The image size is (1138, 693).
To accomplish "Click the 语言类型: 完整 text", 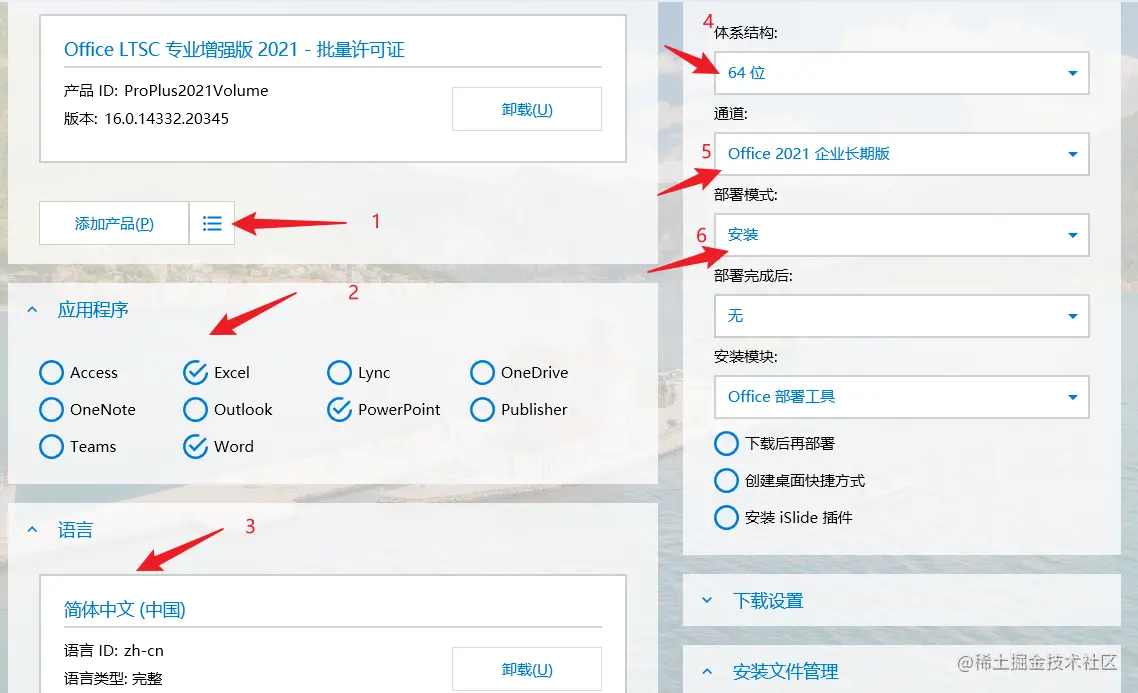I will tap(113, 678).
